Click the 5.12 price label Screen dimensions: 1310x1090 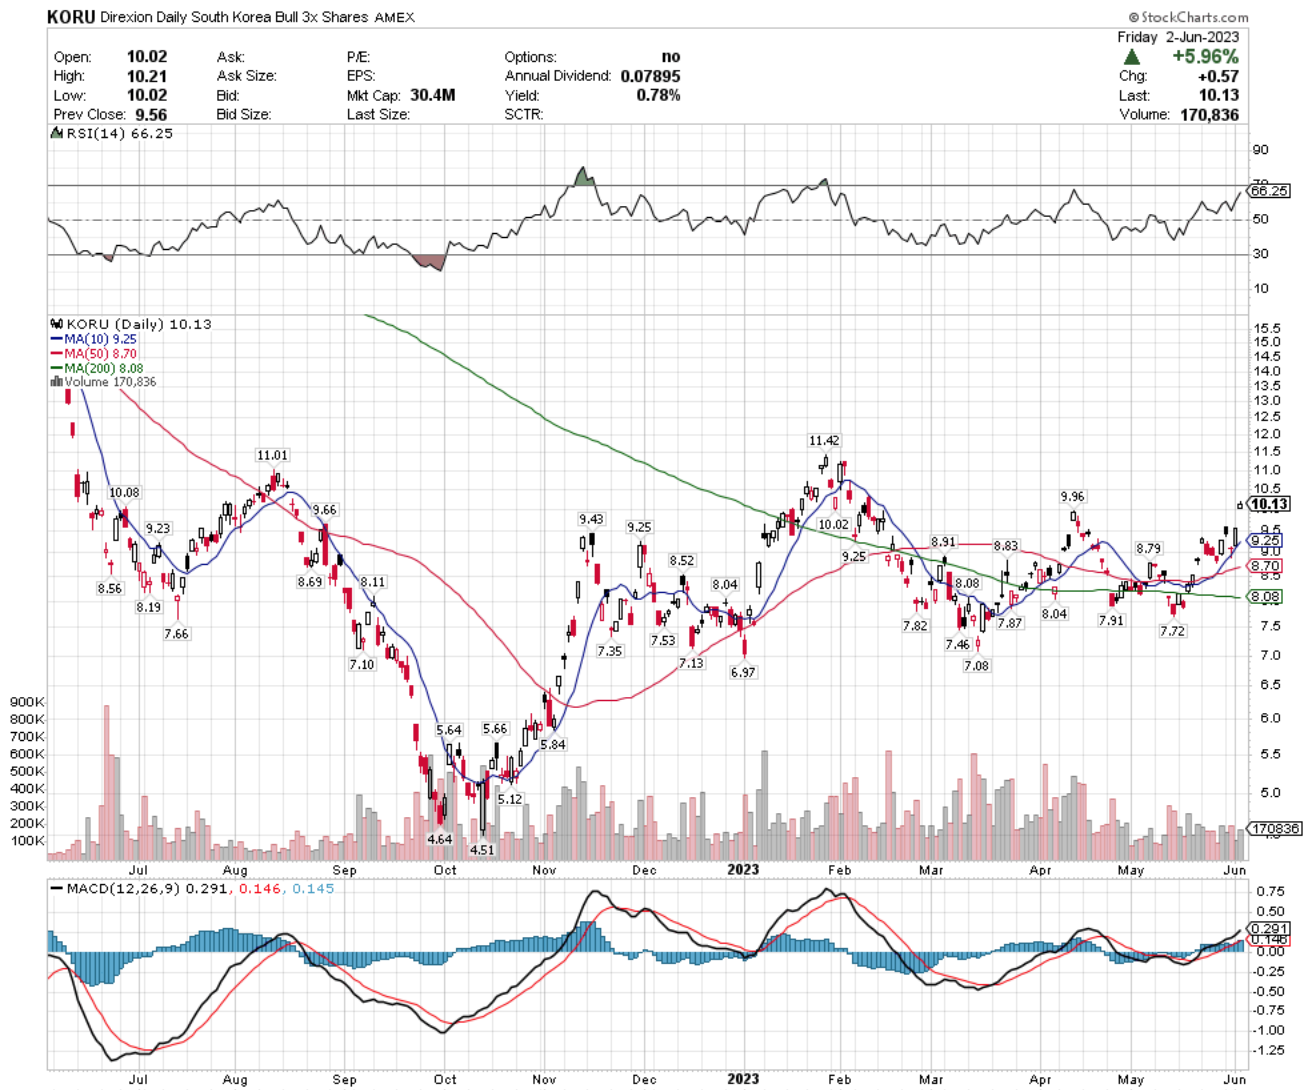(510, 799)
